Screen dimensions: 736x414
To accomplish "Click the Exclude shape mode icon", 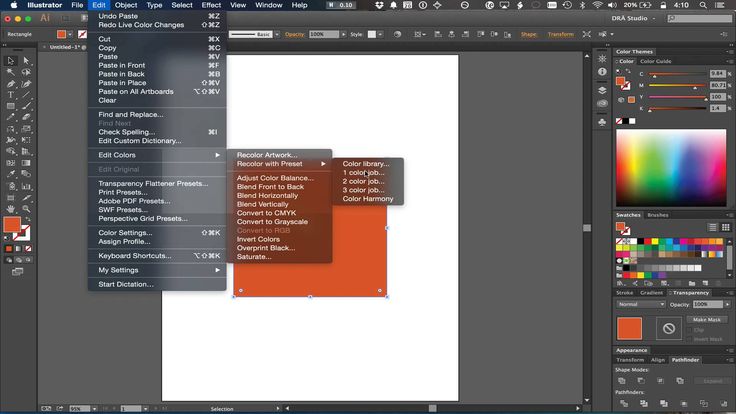I will click(680, 381).
